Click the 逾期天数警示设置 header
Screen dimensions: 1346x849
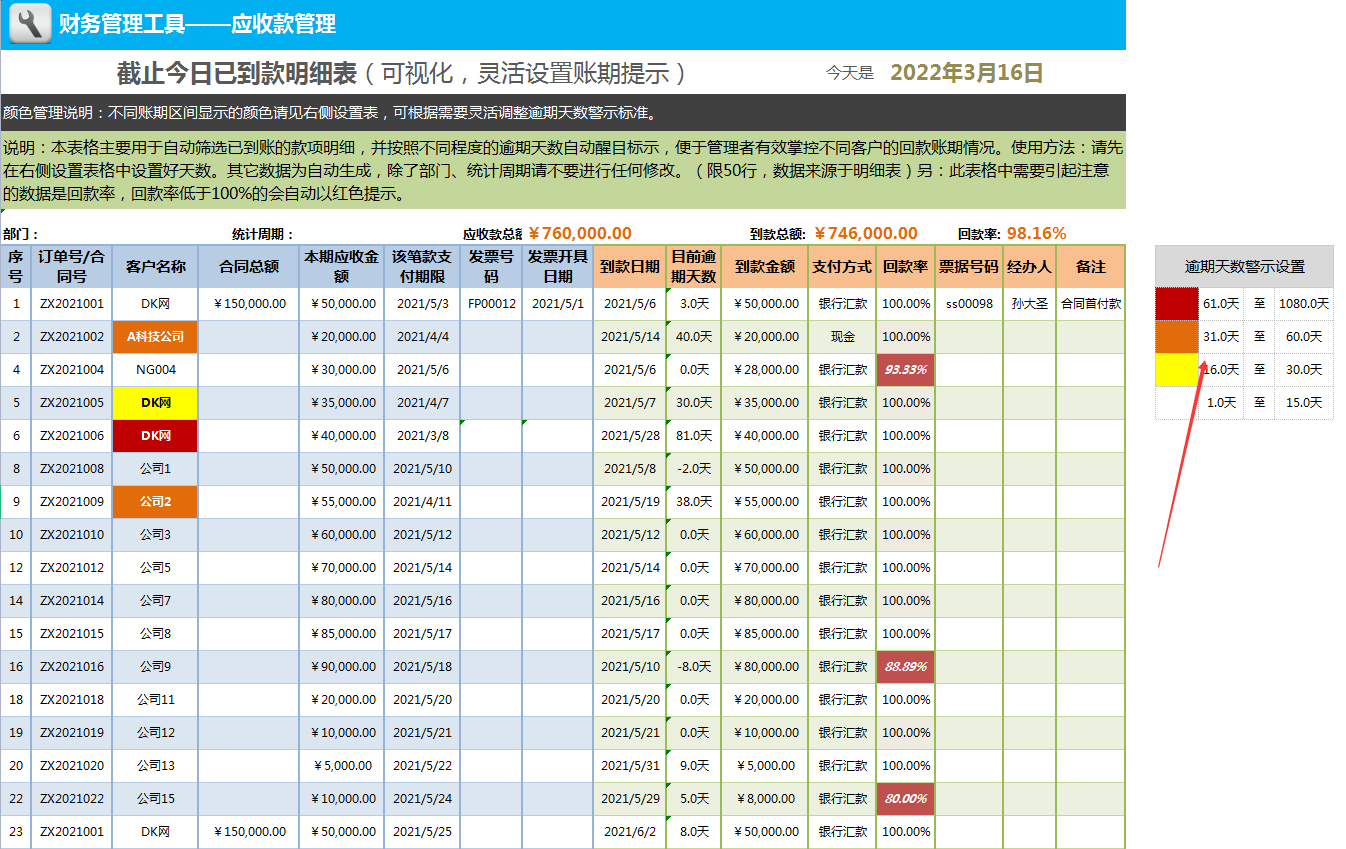click(x=1244, y=267)
